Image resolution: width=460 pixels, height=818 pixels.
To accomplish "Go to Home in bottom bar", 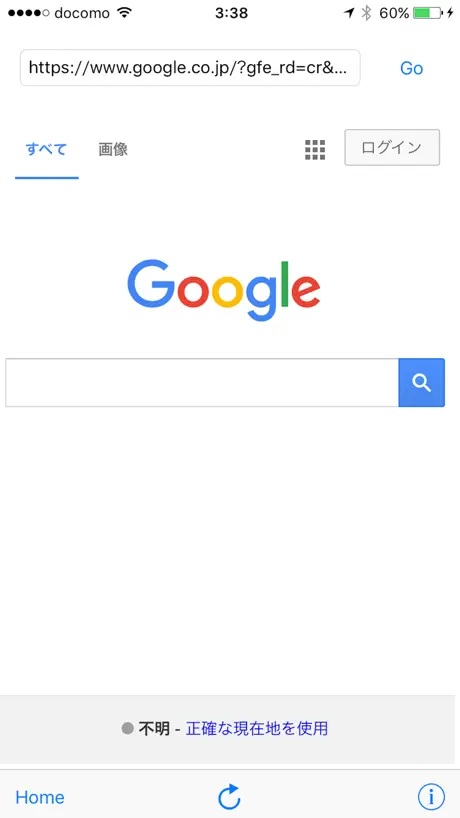I will point(40,797).
